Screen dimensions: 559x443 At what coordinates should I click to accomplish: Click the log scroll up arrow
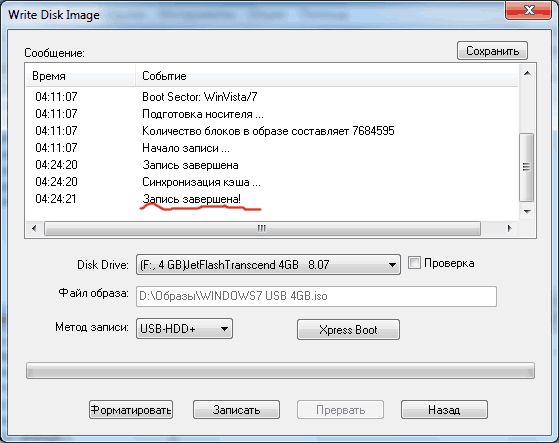click(x=527, y=73)
